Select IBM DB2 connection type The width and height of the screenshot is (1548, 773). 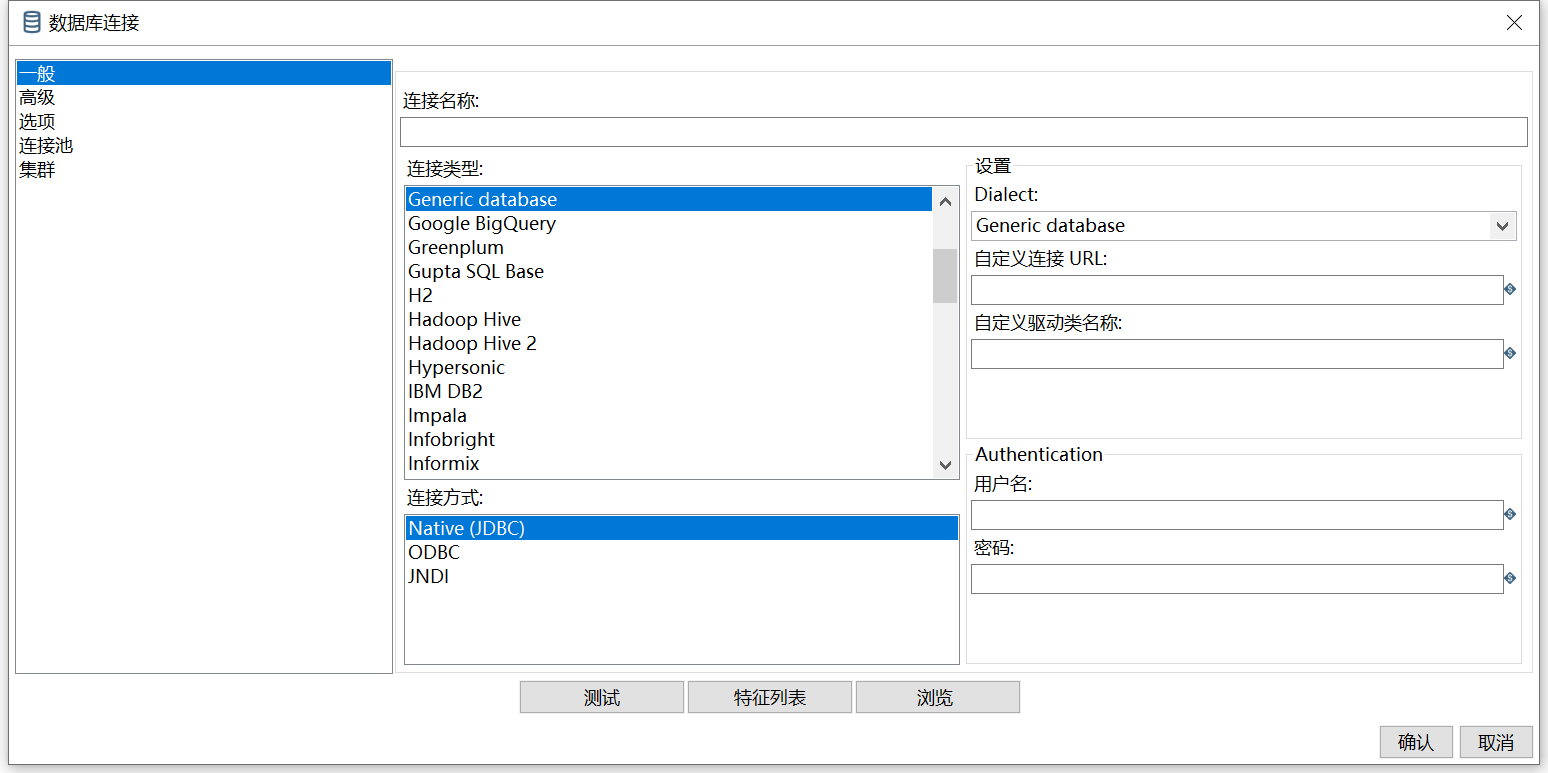click(669, 391)
